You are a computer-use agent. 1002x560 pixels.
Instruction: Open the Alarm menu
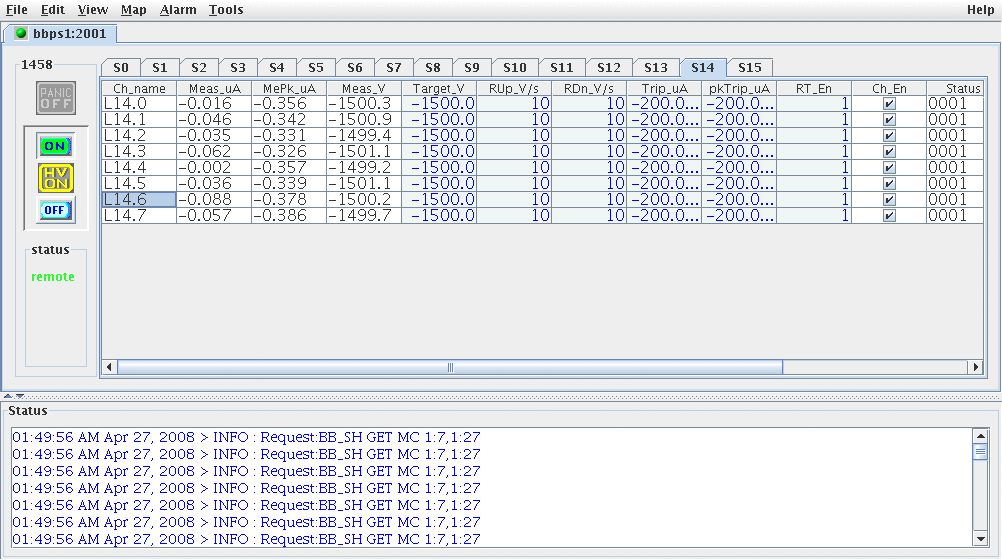178,10
